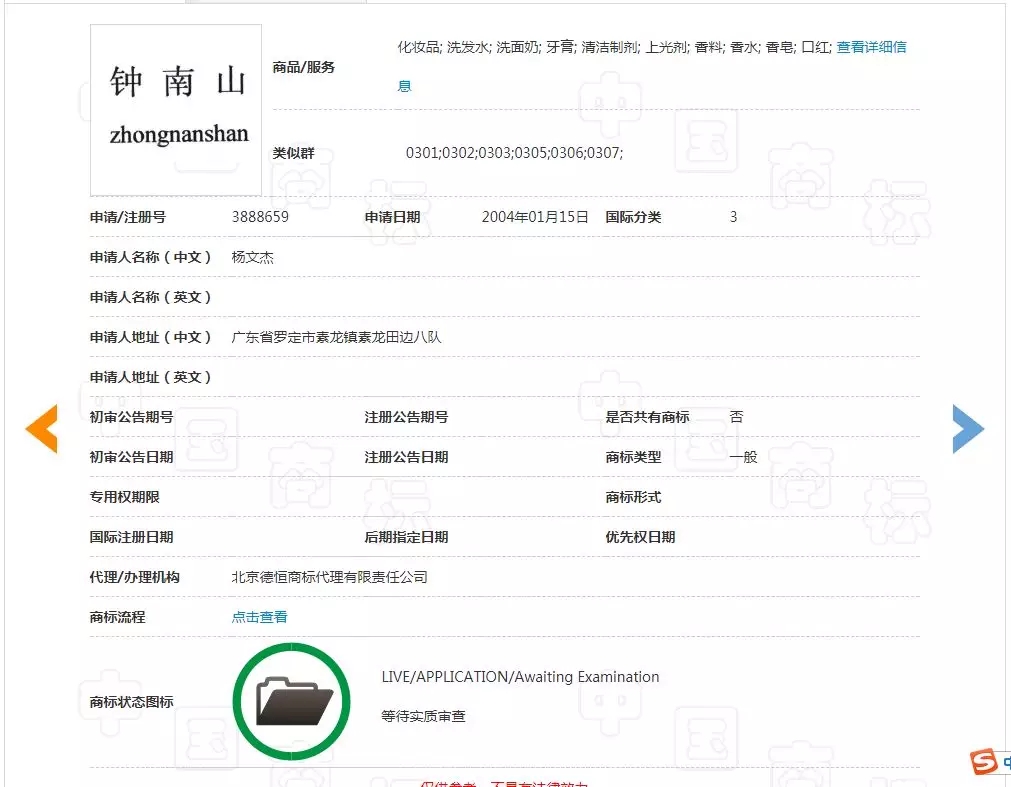This screenshot has width=1011, height=787.
Task: Click the 商品/服务 label
Action: [304, 67]
